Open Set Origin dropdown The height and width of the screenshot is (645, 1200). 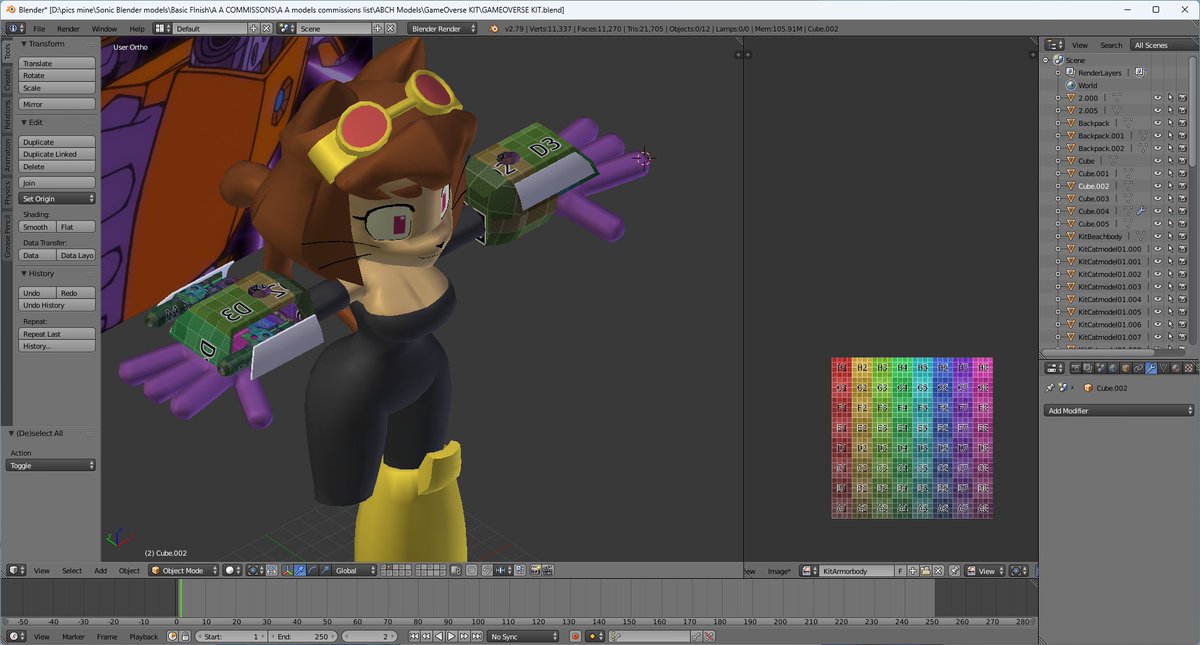point(57,198)
